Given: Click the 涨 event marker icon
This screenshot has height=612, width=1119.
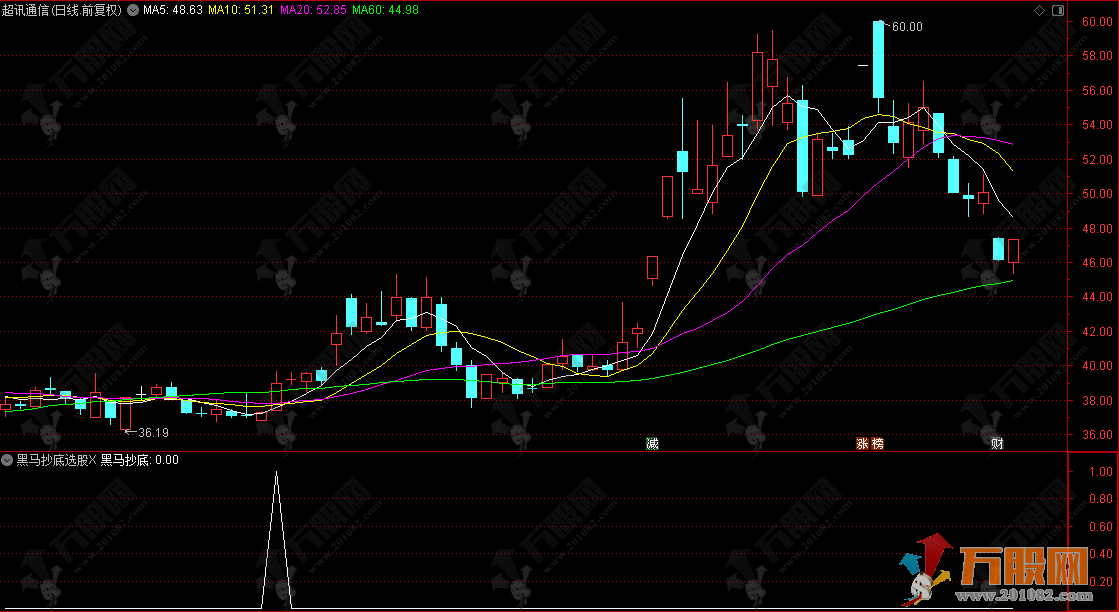Looking at the screenshot, I should [862, 443].
